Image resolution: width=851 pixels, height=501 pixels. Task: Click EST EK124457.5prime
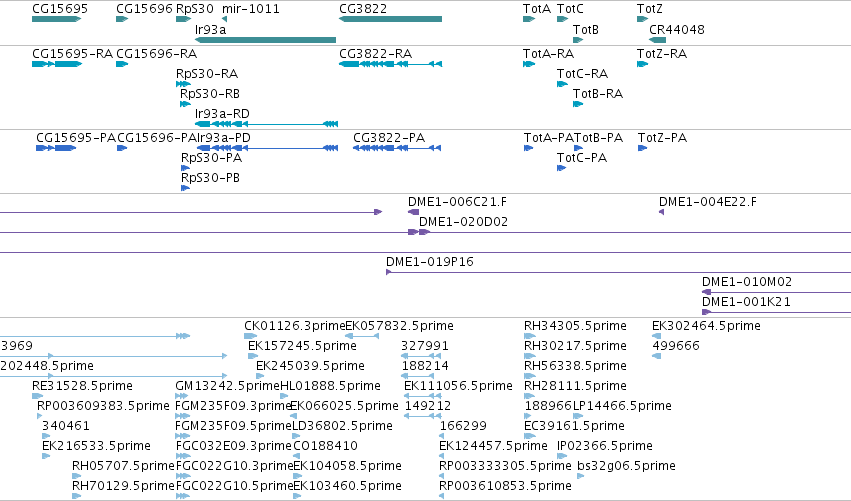click(x=443, y=456)
